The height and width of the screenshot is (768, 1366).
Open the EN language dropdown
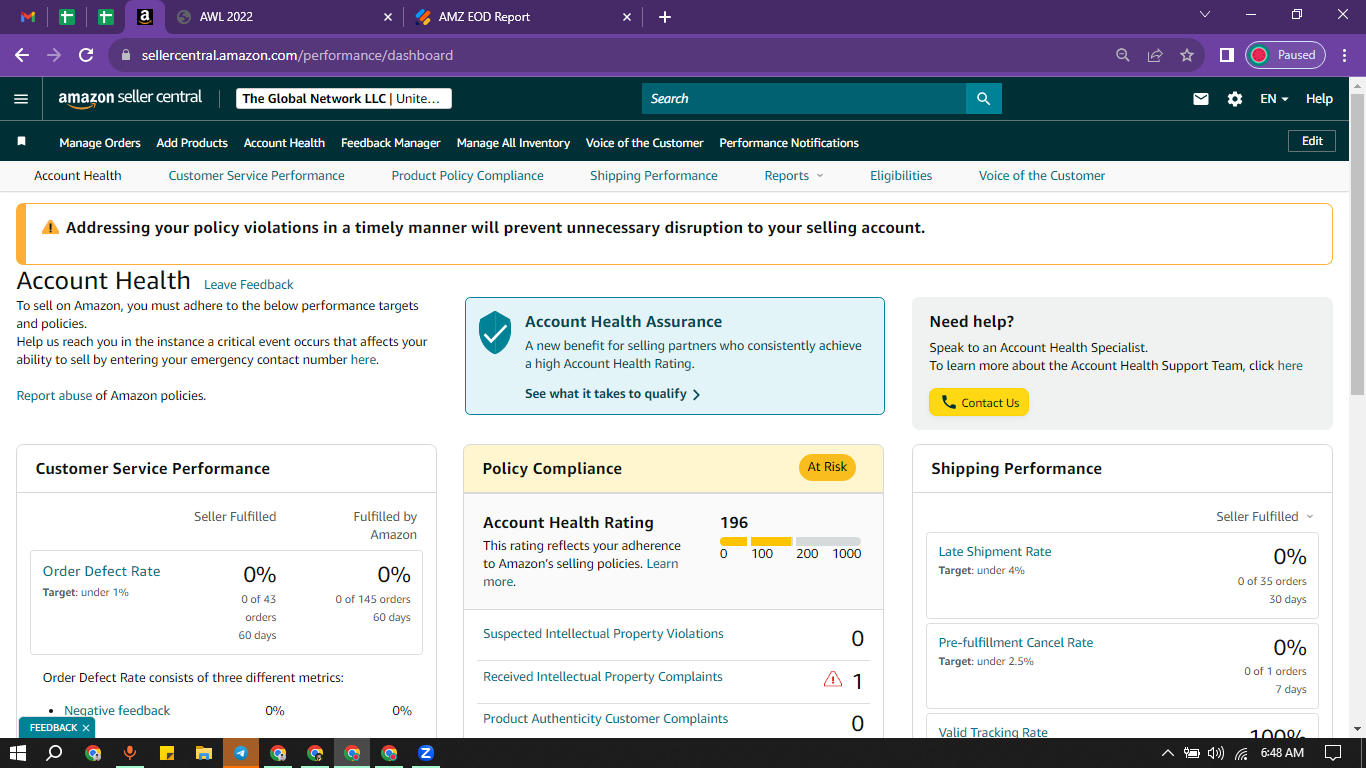pos(1274,99)
